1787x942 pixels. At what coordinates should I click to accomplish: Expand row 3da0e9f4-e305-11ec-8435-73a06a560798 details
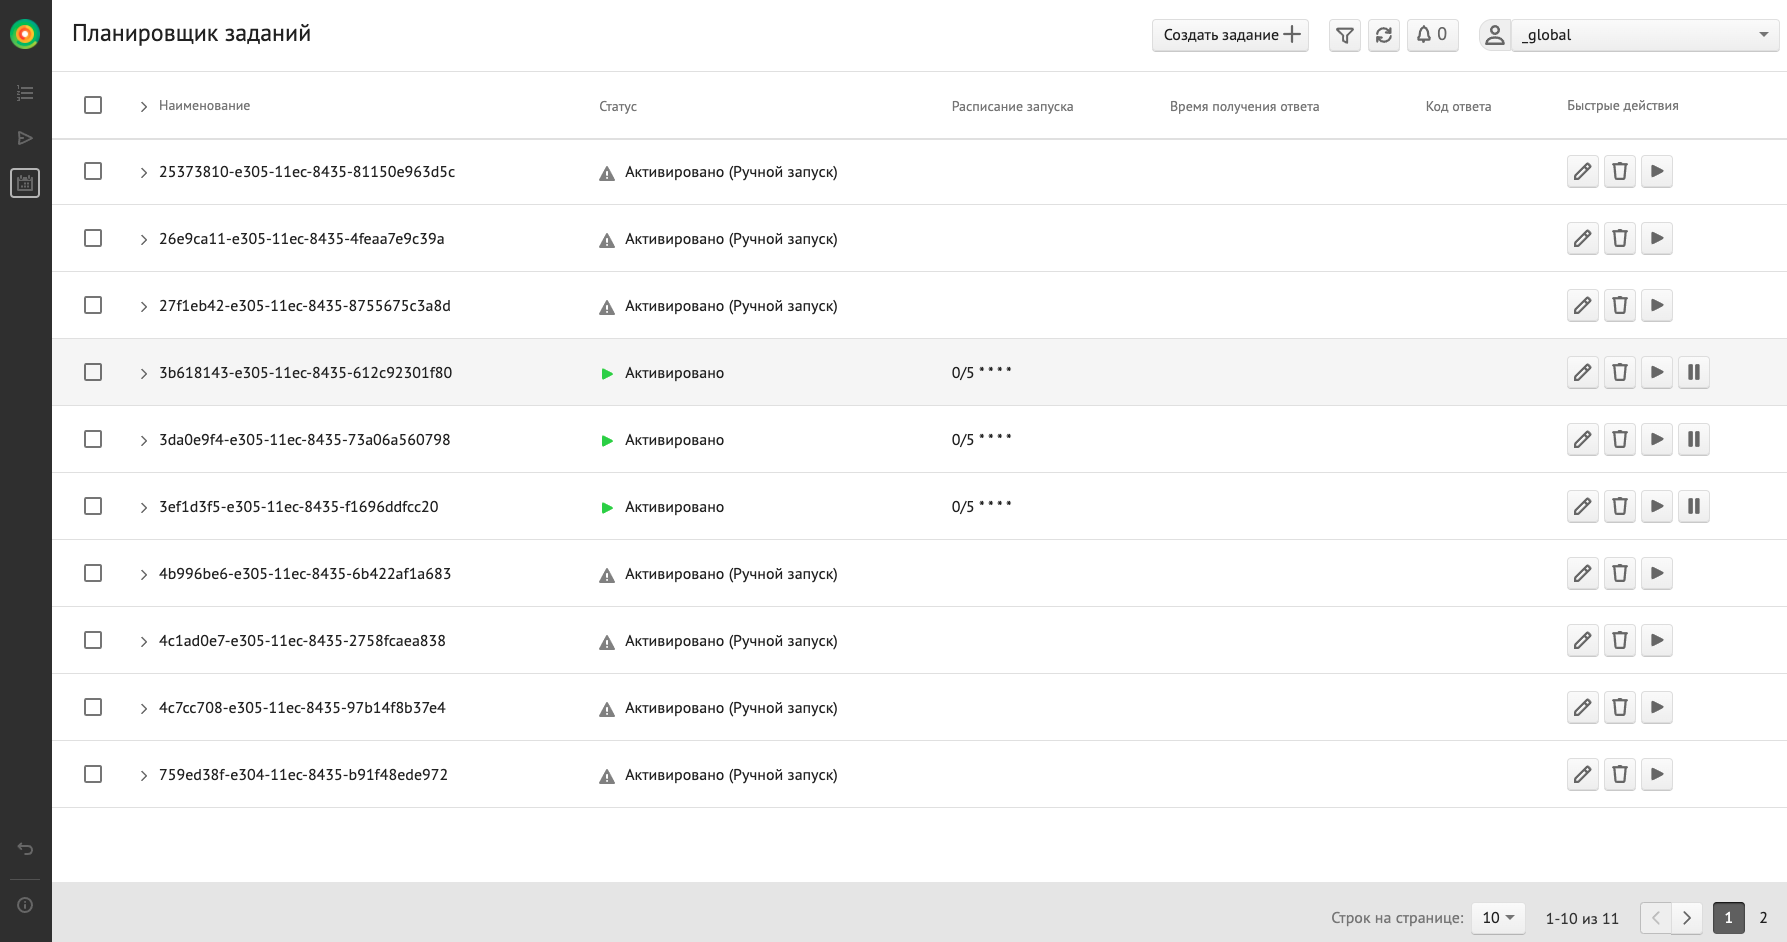point(143,441)
